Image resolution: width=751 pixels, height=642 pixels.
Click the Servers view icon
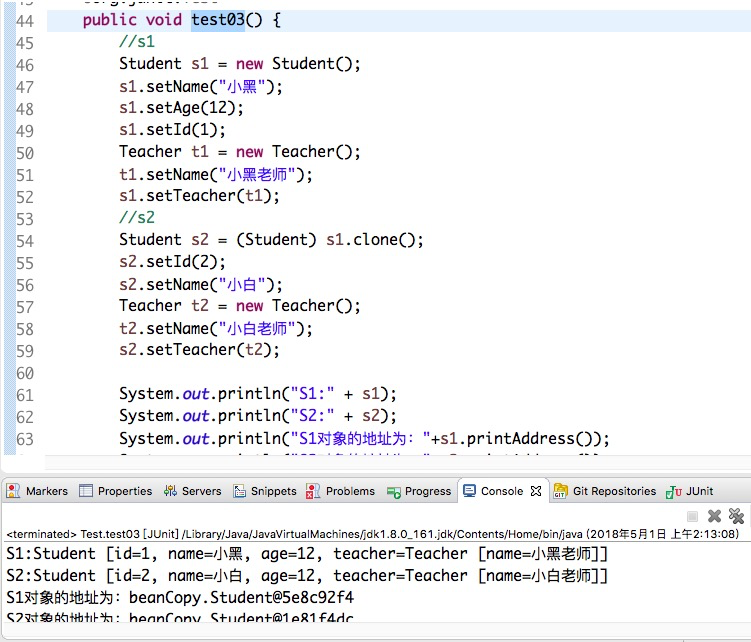pos(170,491)
